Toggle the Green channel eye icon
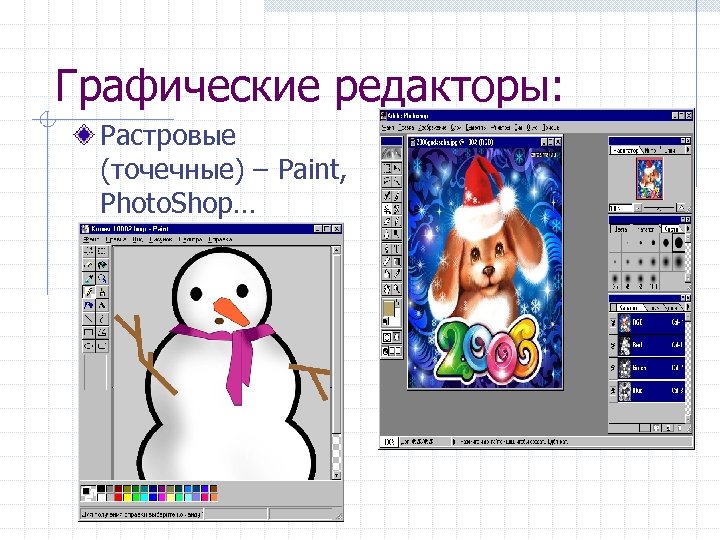This screenshot has height=540, width=720. click(612, 368)
